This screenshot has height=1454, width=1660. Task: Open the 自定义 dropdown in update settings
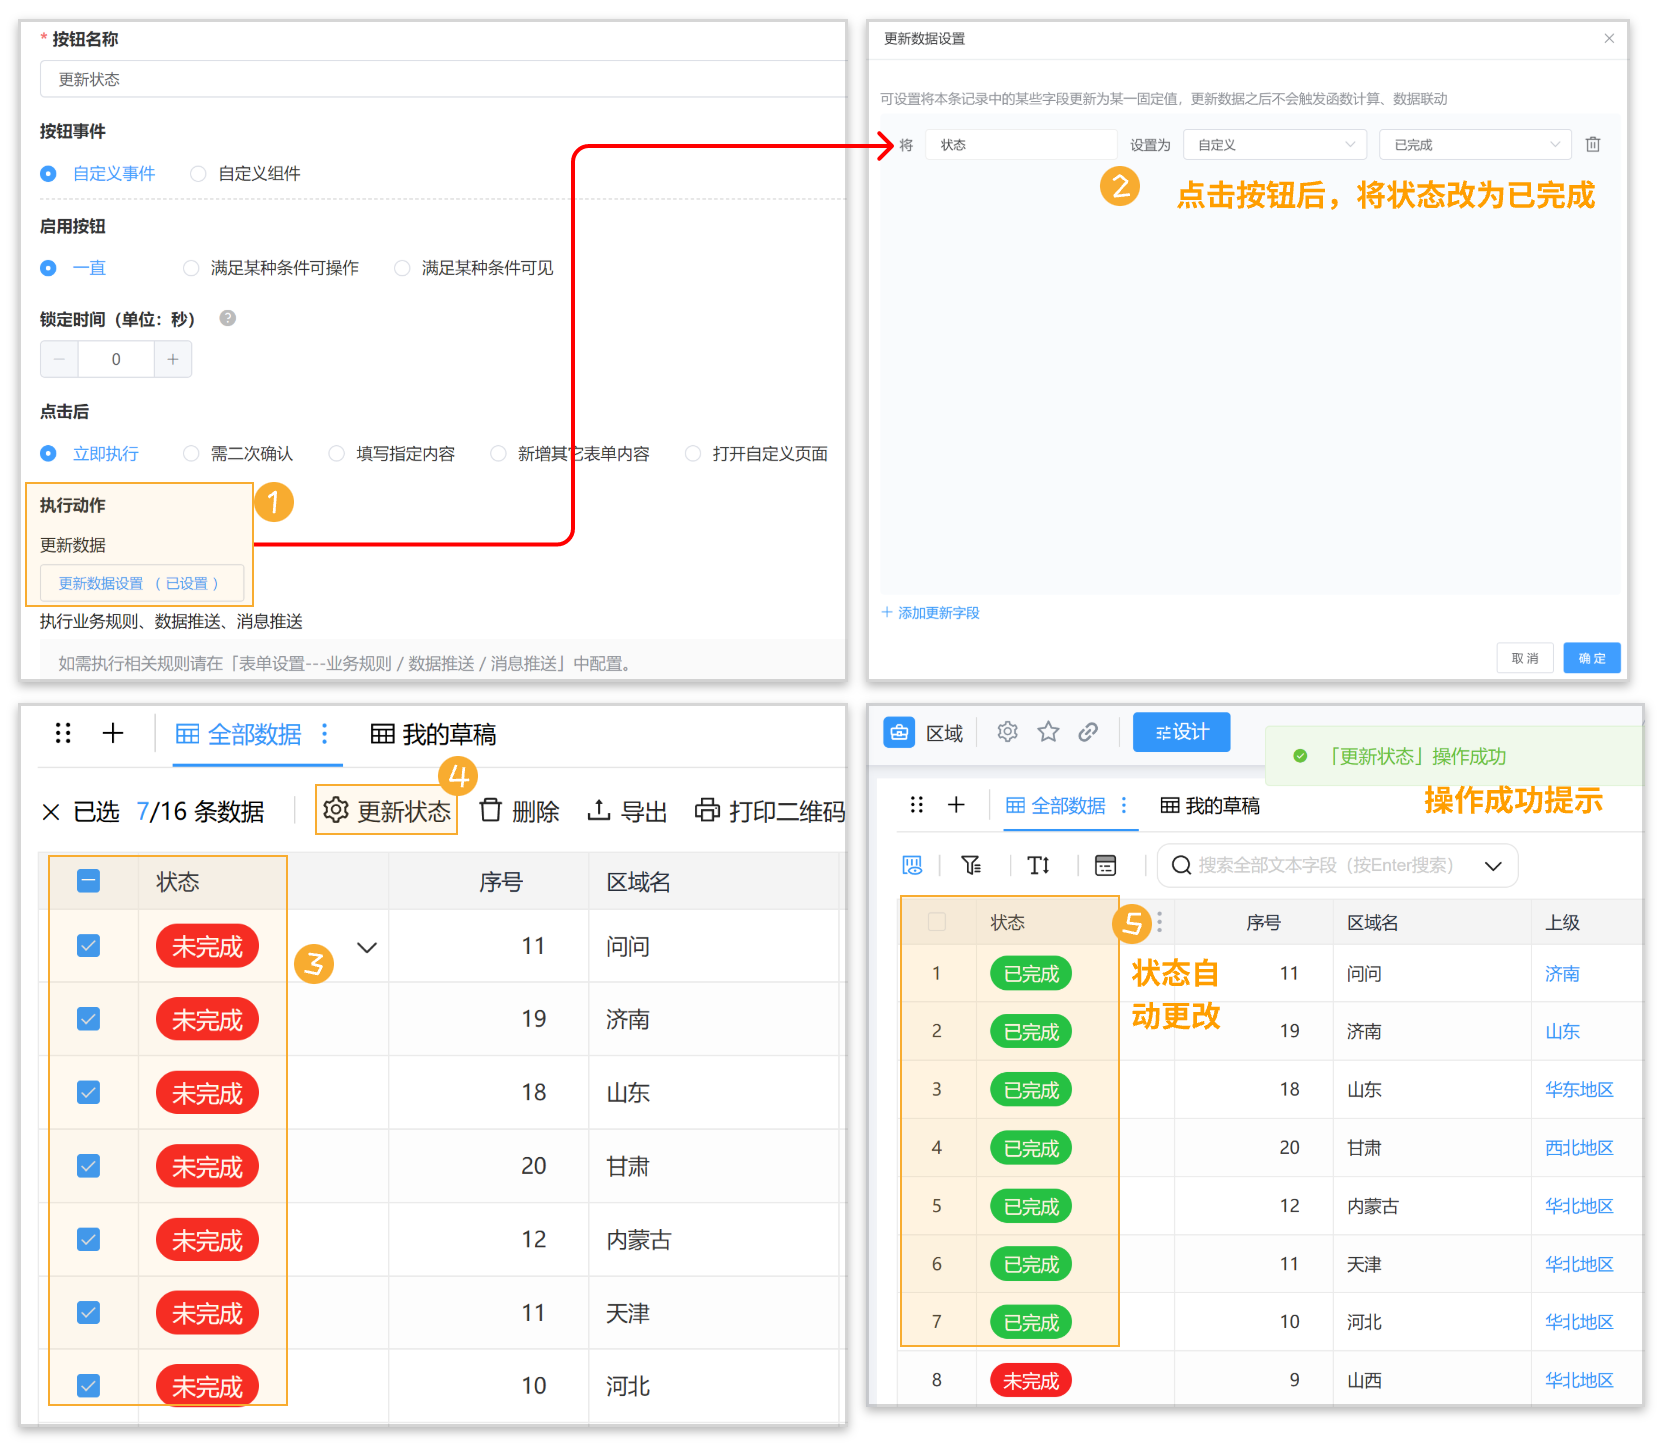(1274, 145)
